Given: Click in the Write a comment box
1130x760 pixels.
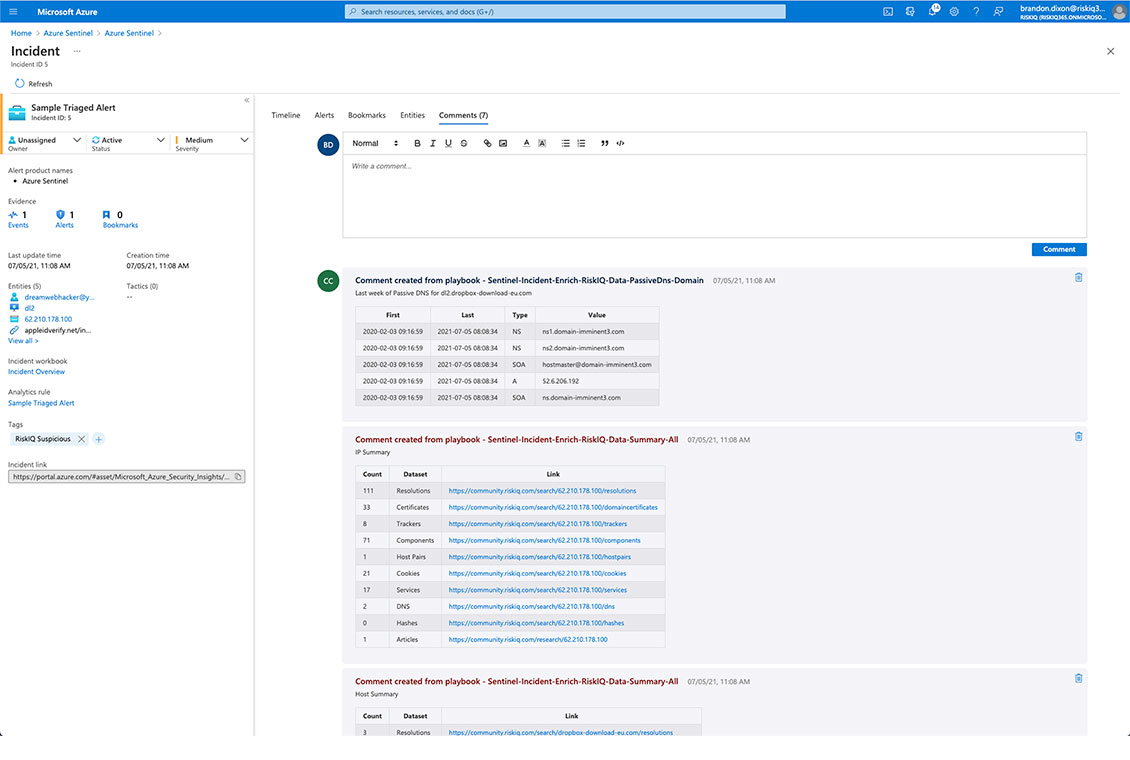Looking at the screenshot, I should tap(714, 196).
